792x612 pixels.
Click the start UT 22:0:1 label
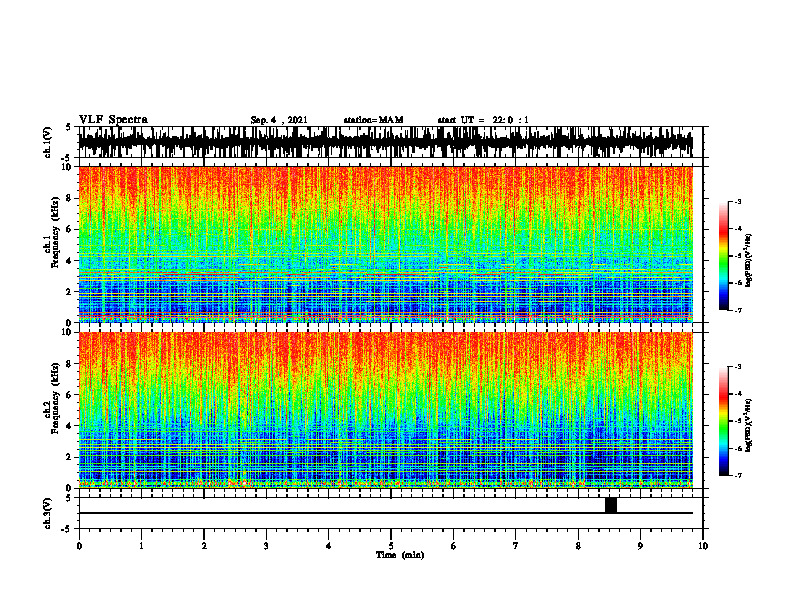tap(483, 120)
